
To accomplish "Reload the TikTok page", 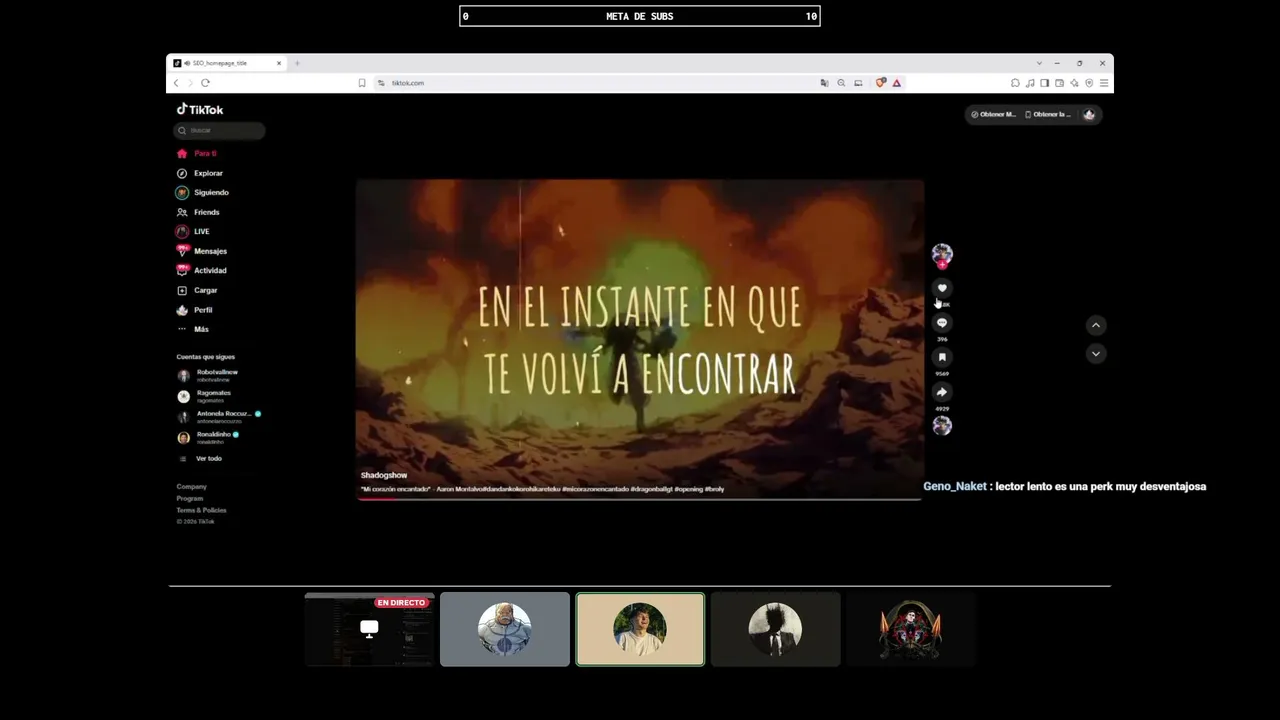I will (x=205, y=83).
